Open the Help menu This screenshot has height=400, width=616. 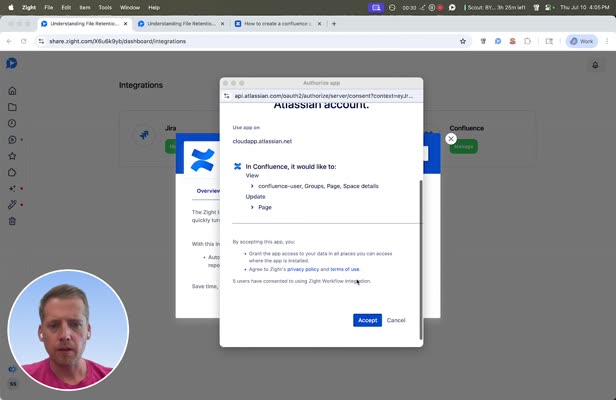154,7
